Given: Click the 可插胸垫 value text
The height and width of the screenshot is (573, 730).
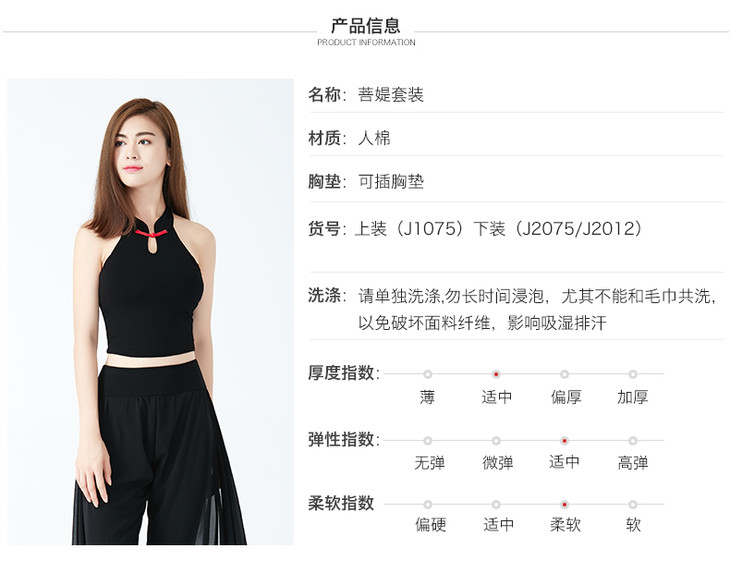Looking at the screenshot, I should tap(391, 182).
